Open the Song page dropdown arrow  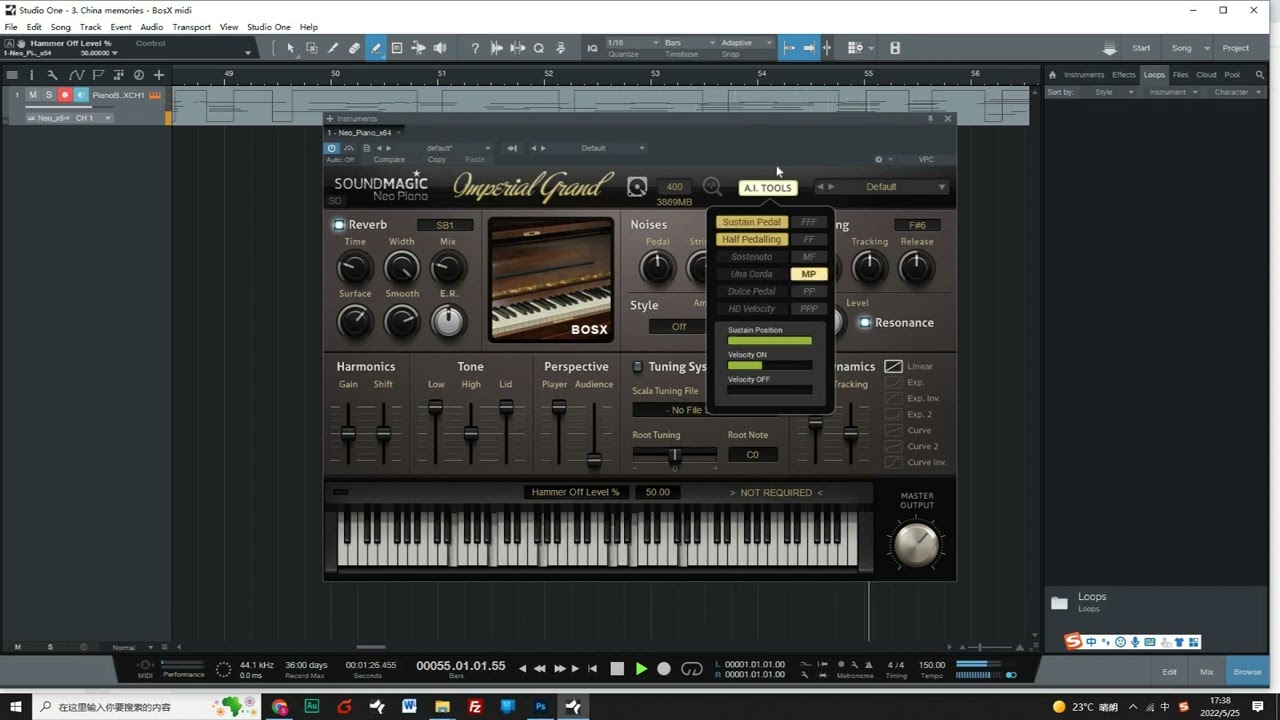[x=1207, y=48]
